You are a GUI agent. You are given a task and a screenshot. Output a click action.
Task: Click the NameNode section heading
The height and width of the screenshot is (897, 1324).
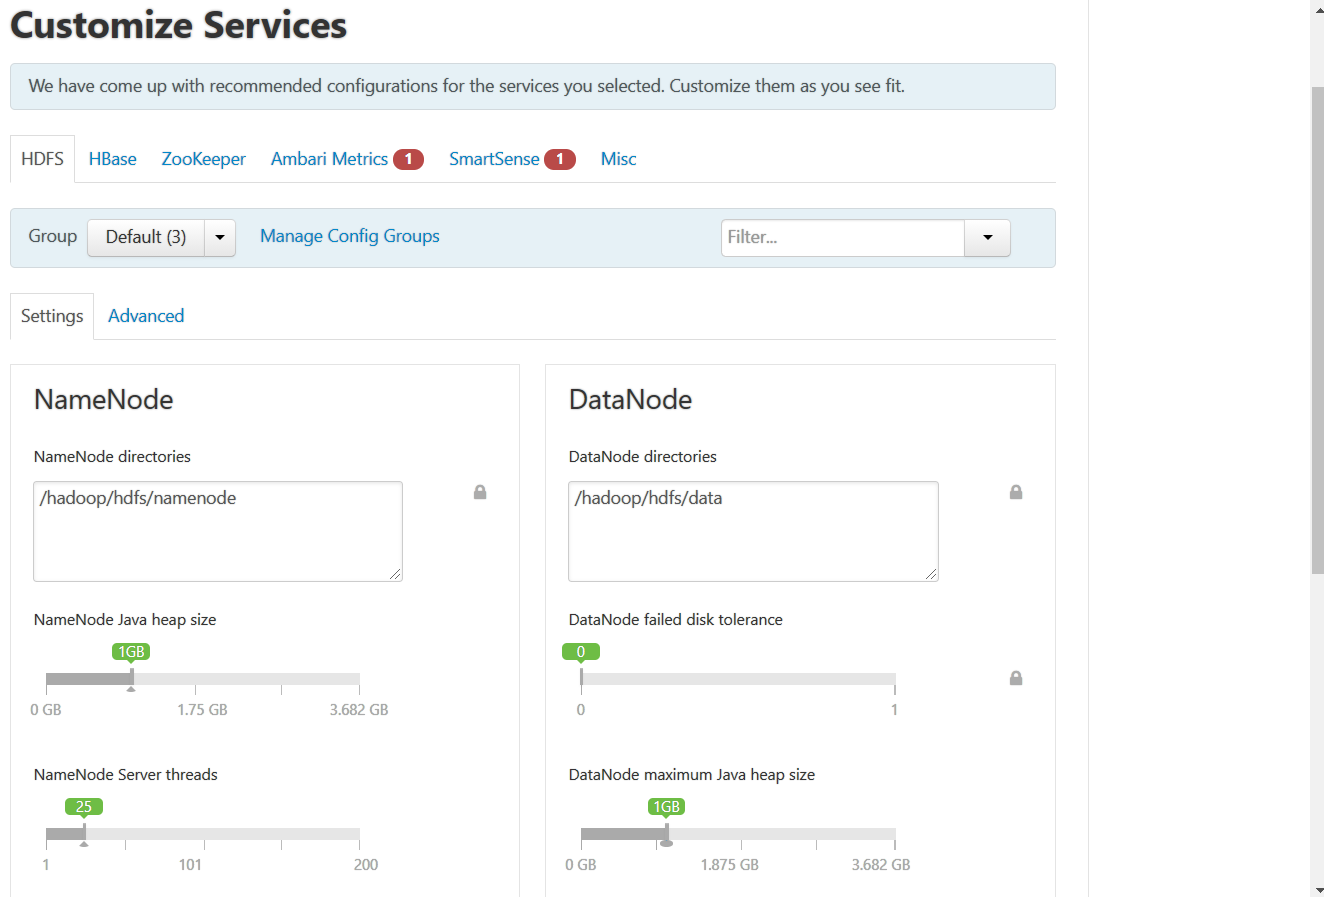104,400
